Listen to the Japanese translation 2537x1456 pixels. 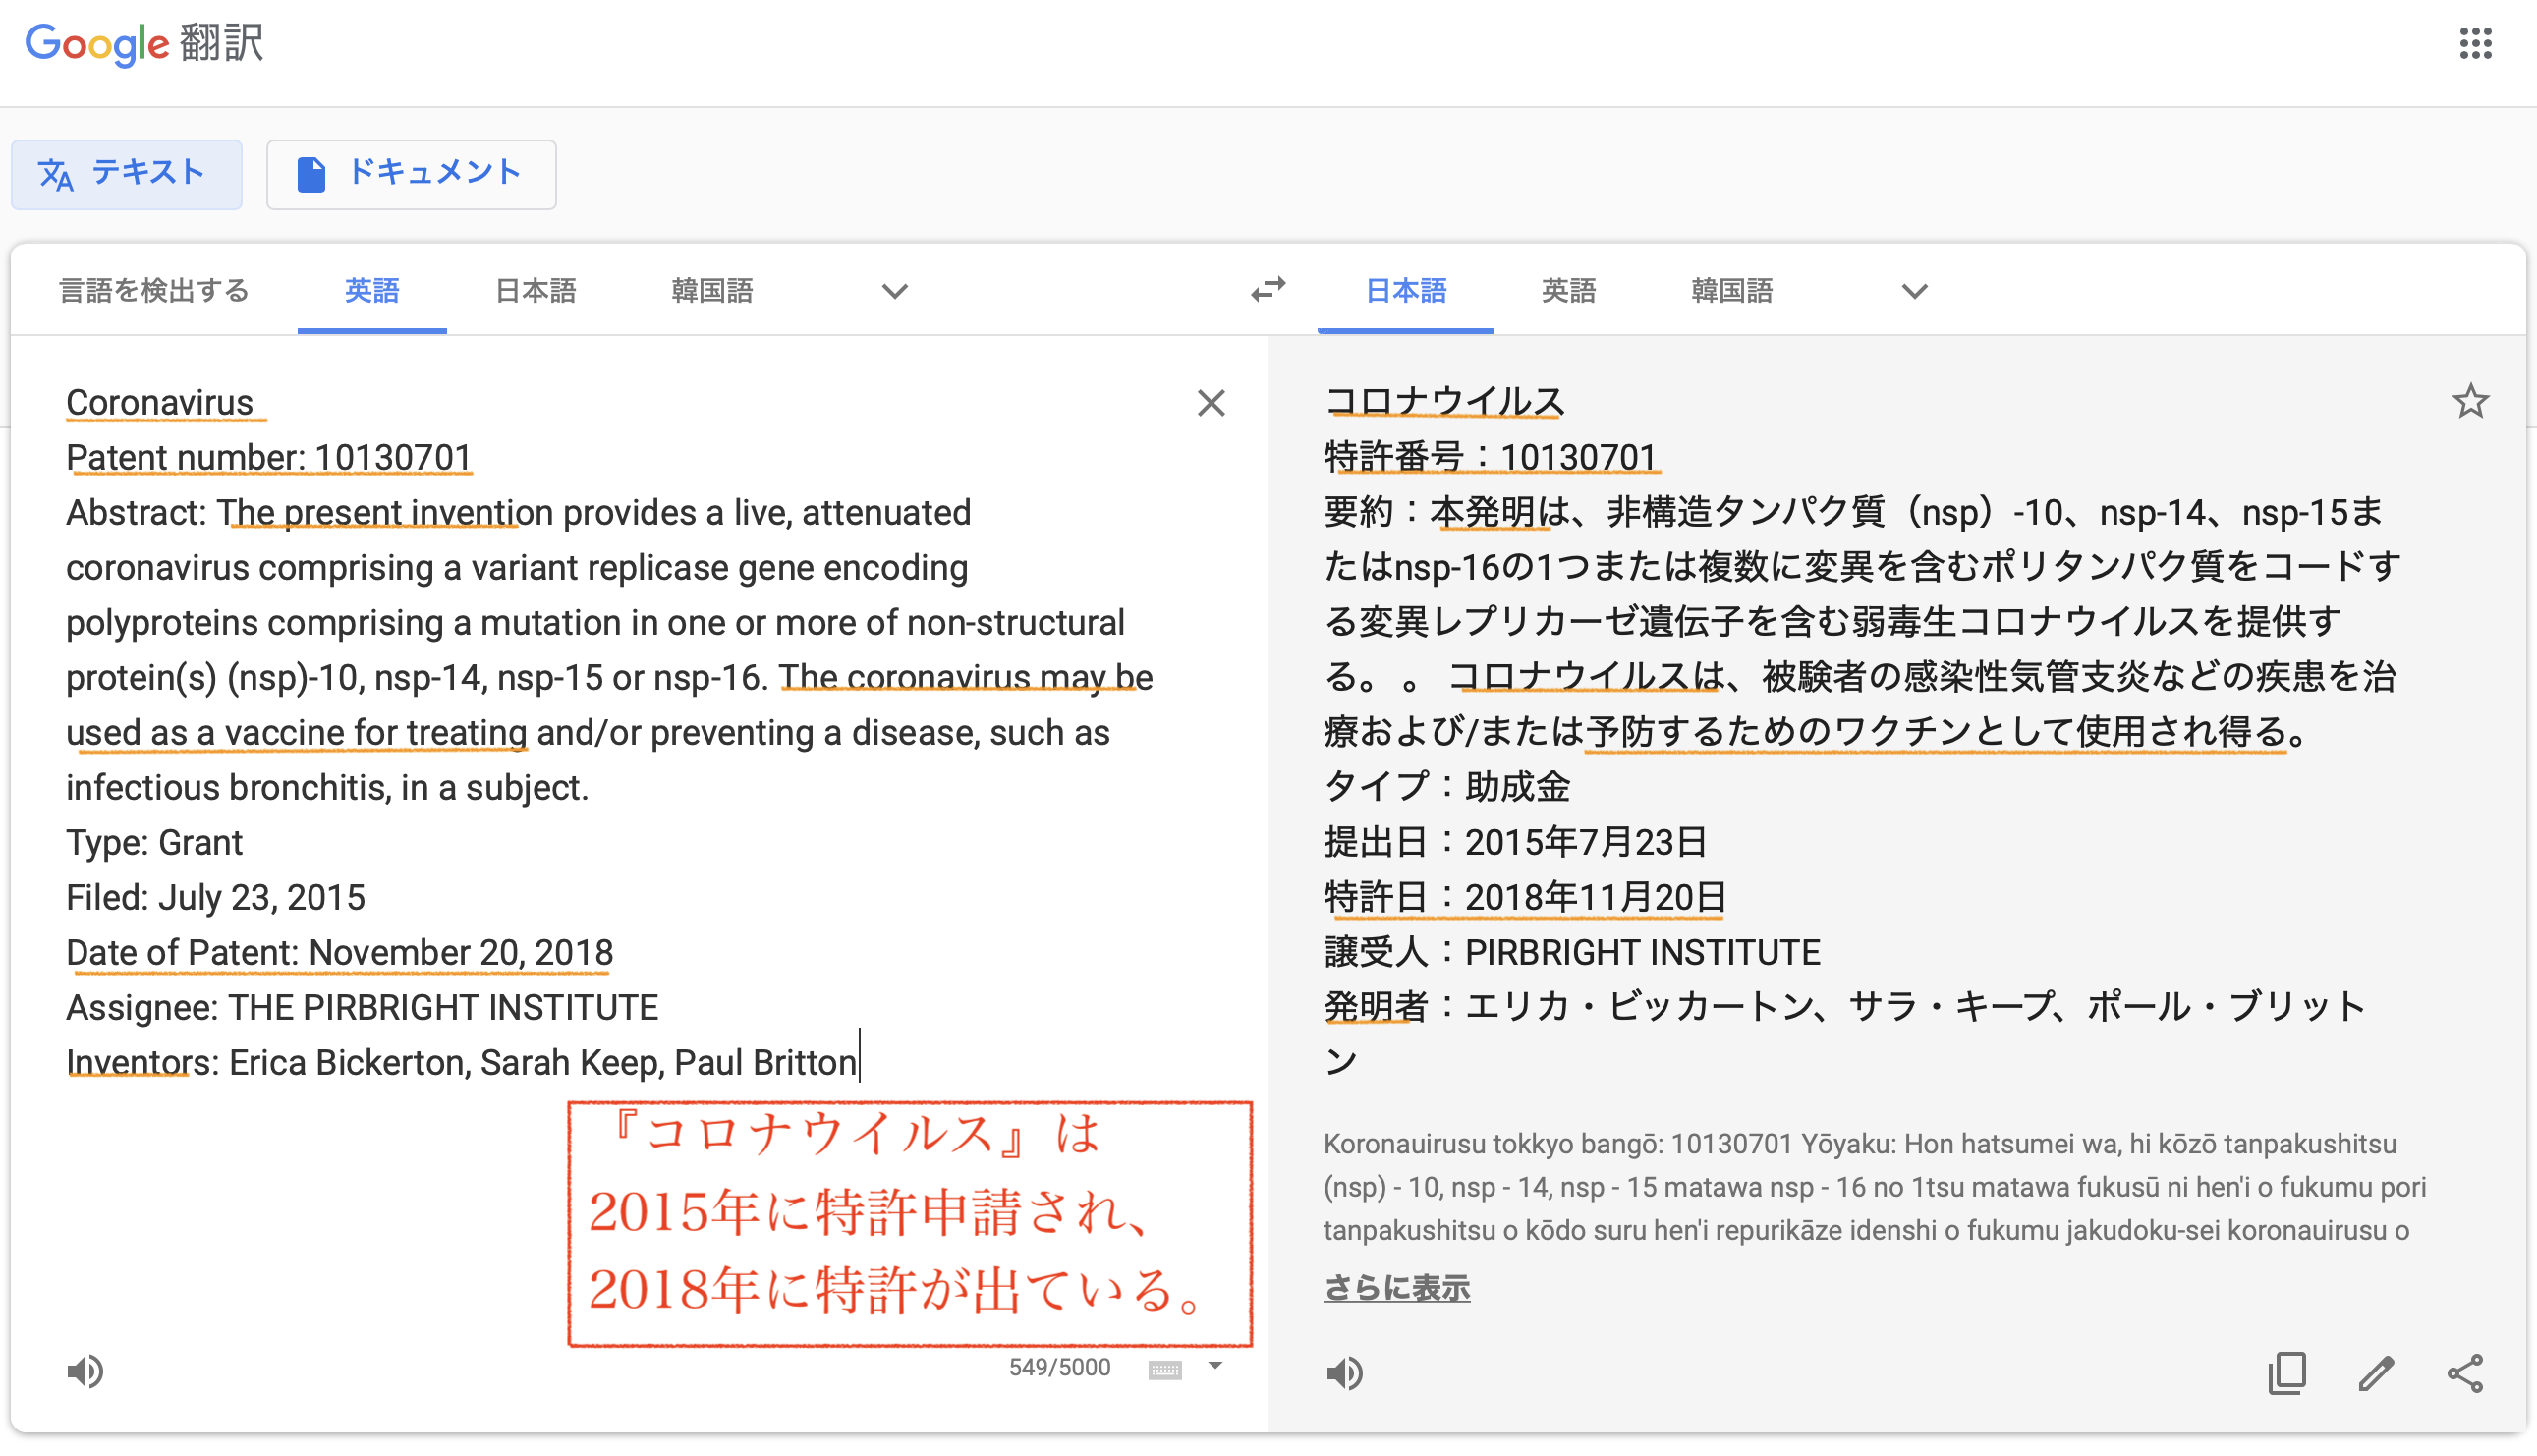click(x=1344, y=1373)
